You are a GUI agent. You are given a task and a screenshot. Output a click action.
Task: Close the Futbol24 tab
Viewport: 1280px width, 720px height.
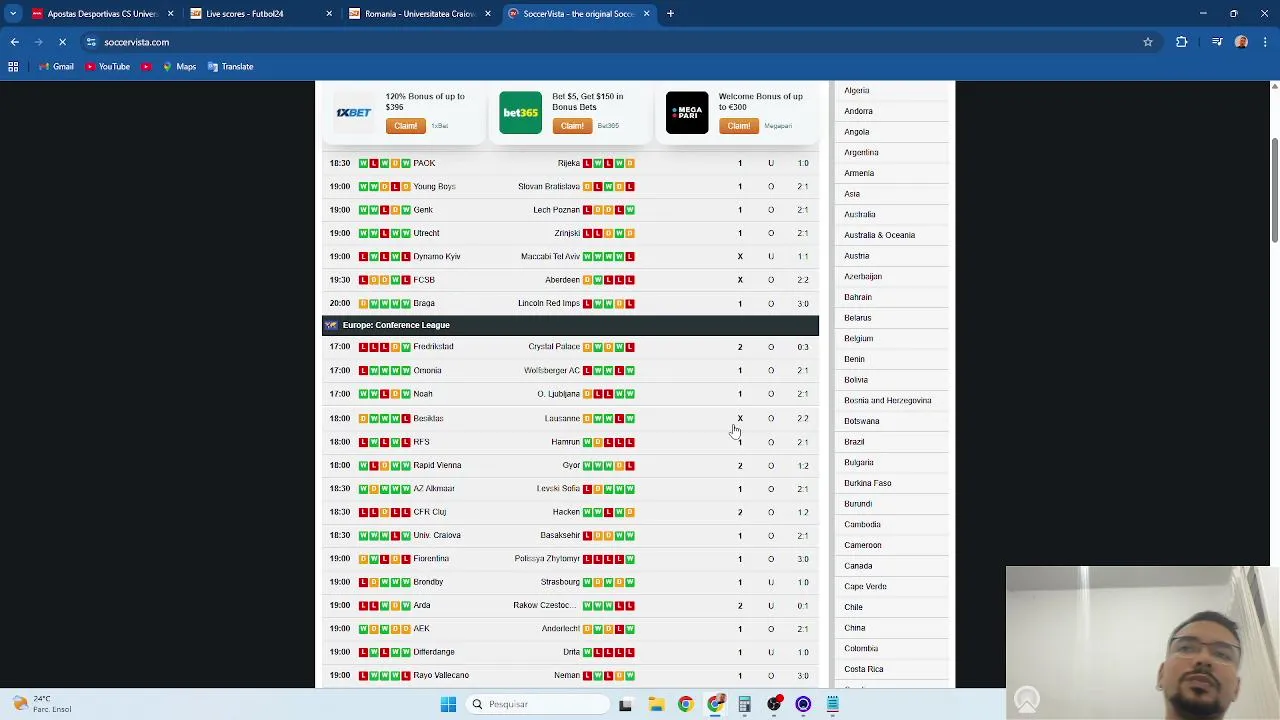pyautogui.click(x=329, y=14)
